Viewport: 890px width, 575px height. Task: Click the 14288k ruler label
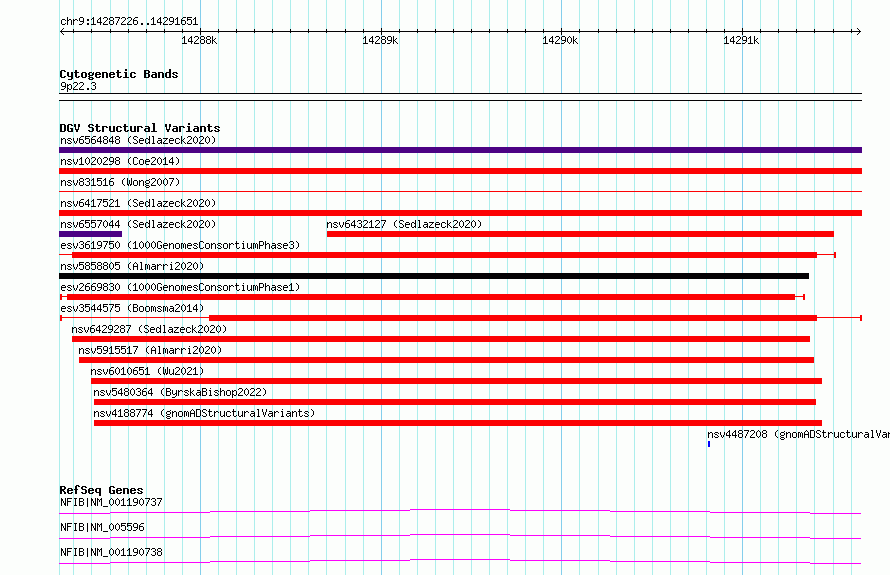199,40
